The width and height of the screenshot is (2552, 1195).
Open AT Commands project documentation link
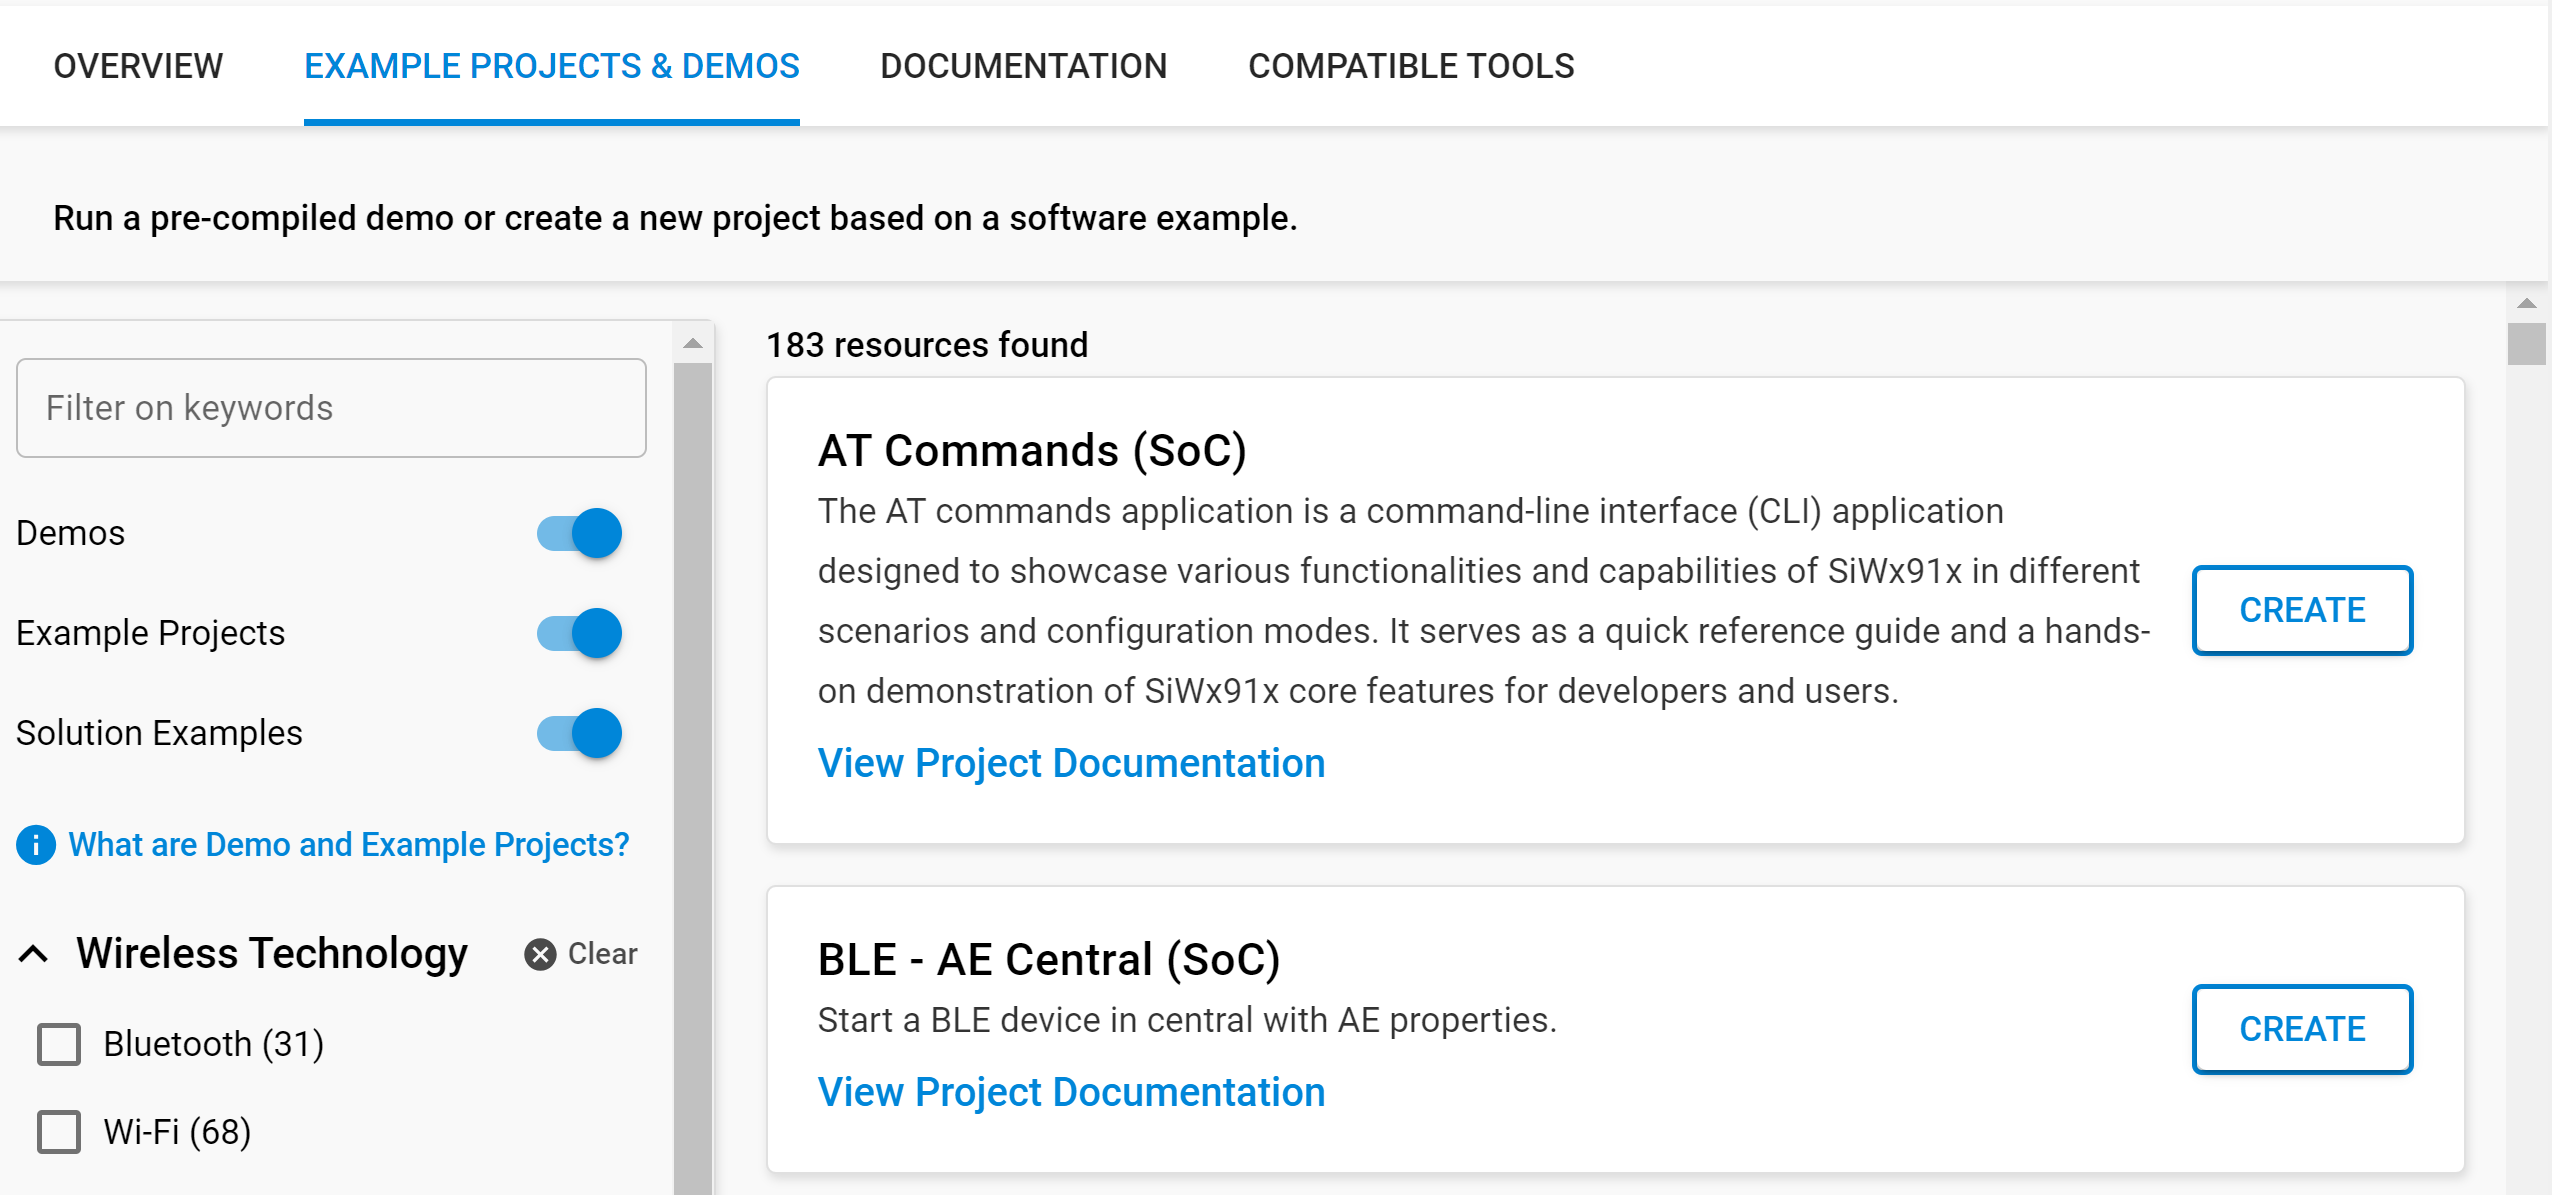pos(1071,763)
